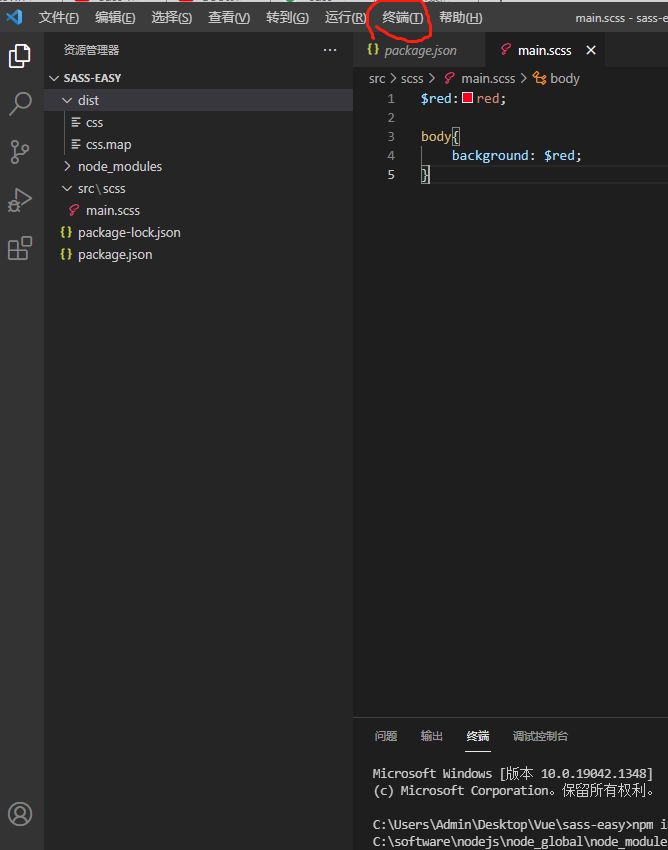Select the 终端 panel tab

pyautogui.click(x=478, y=736)
